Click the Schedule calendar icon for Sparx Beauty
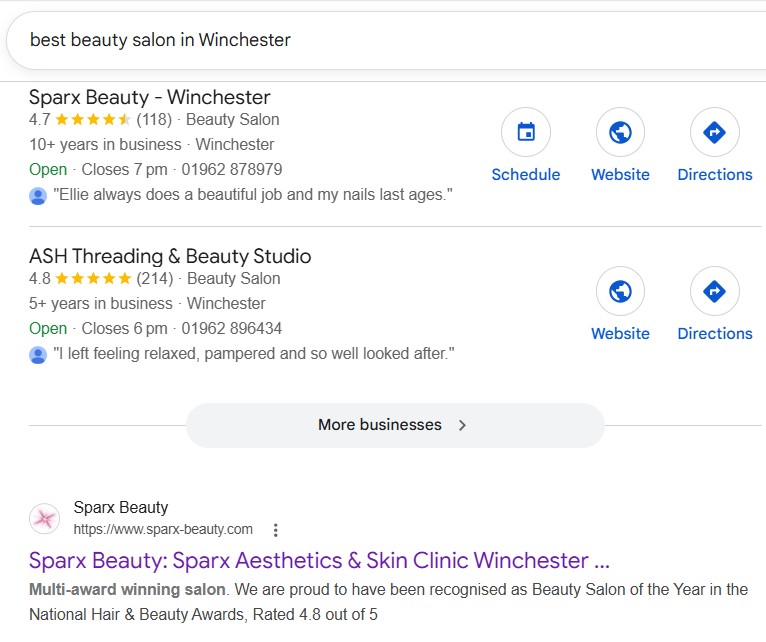This screenshot has height=642, width=766. pyautogui.click(x=526, y=132)
